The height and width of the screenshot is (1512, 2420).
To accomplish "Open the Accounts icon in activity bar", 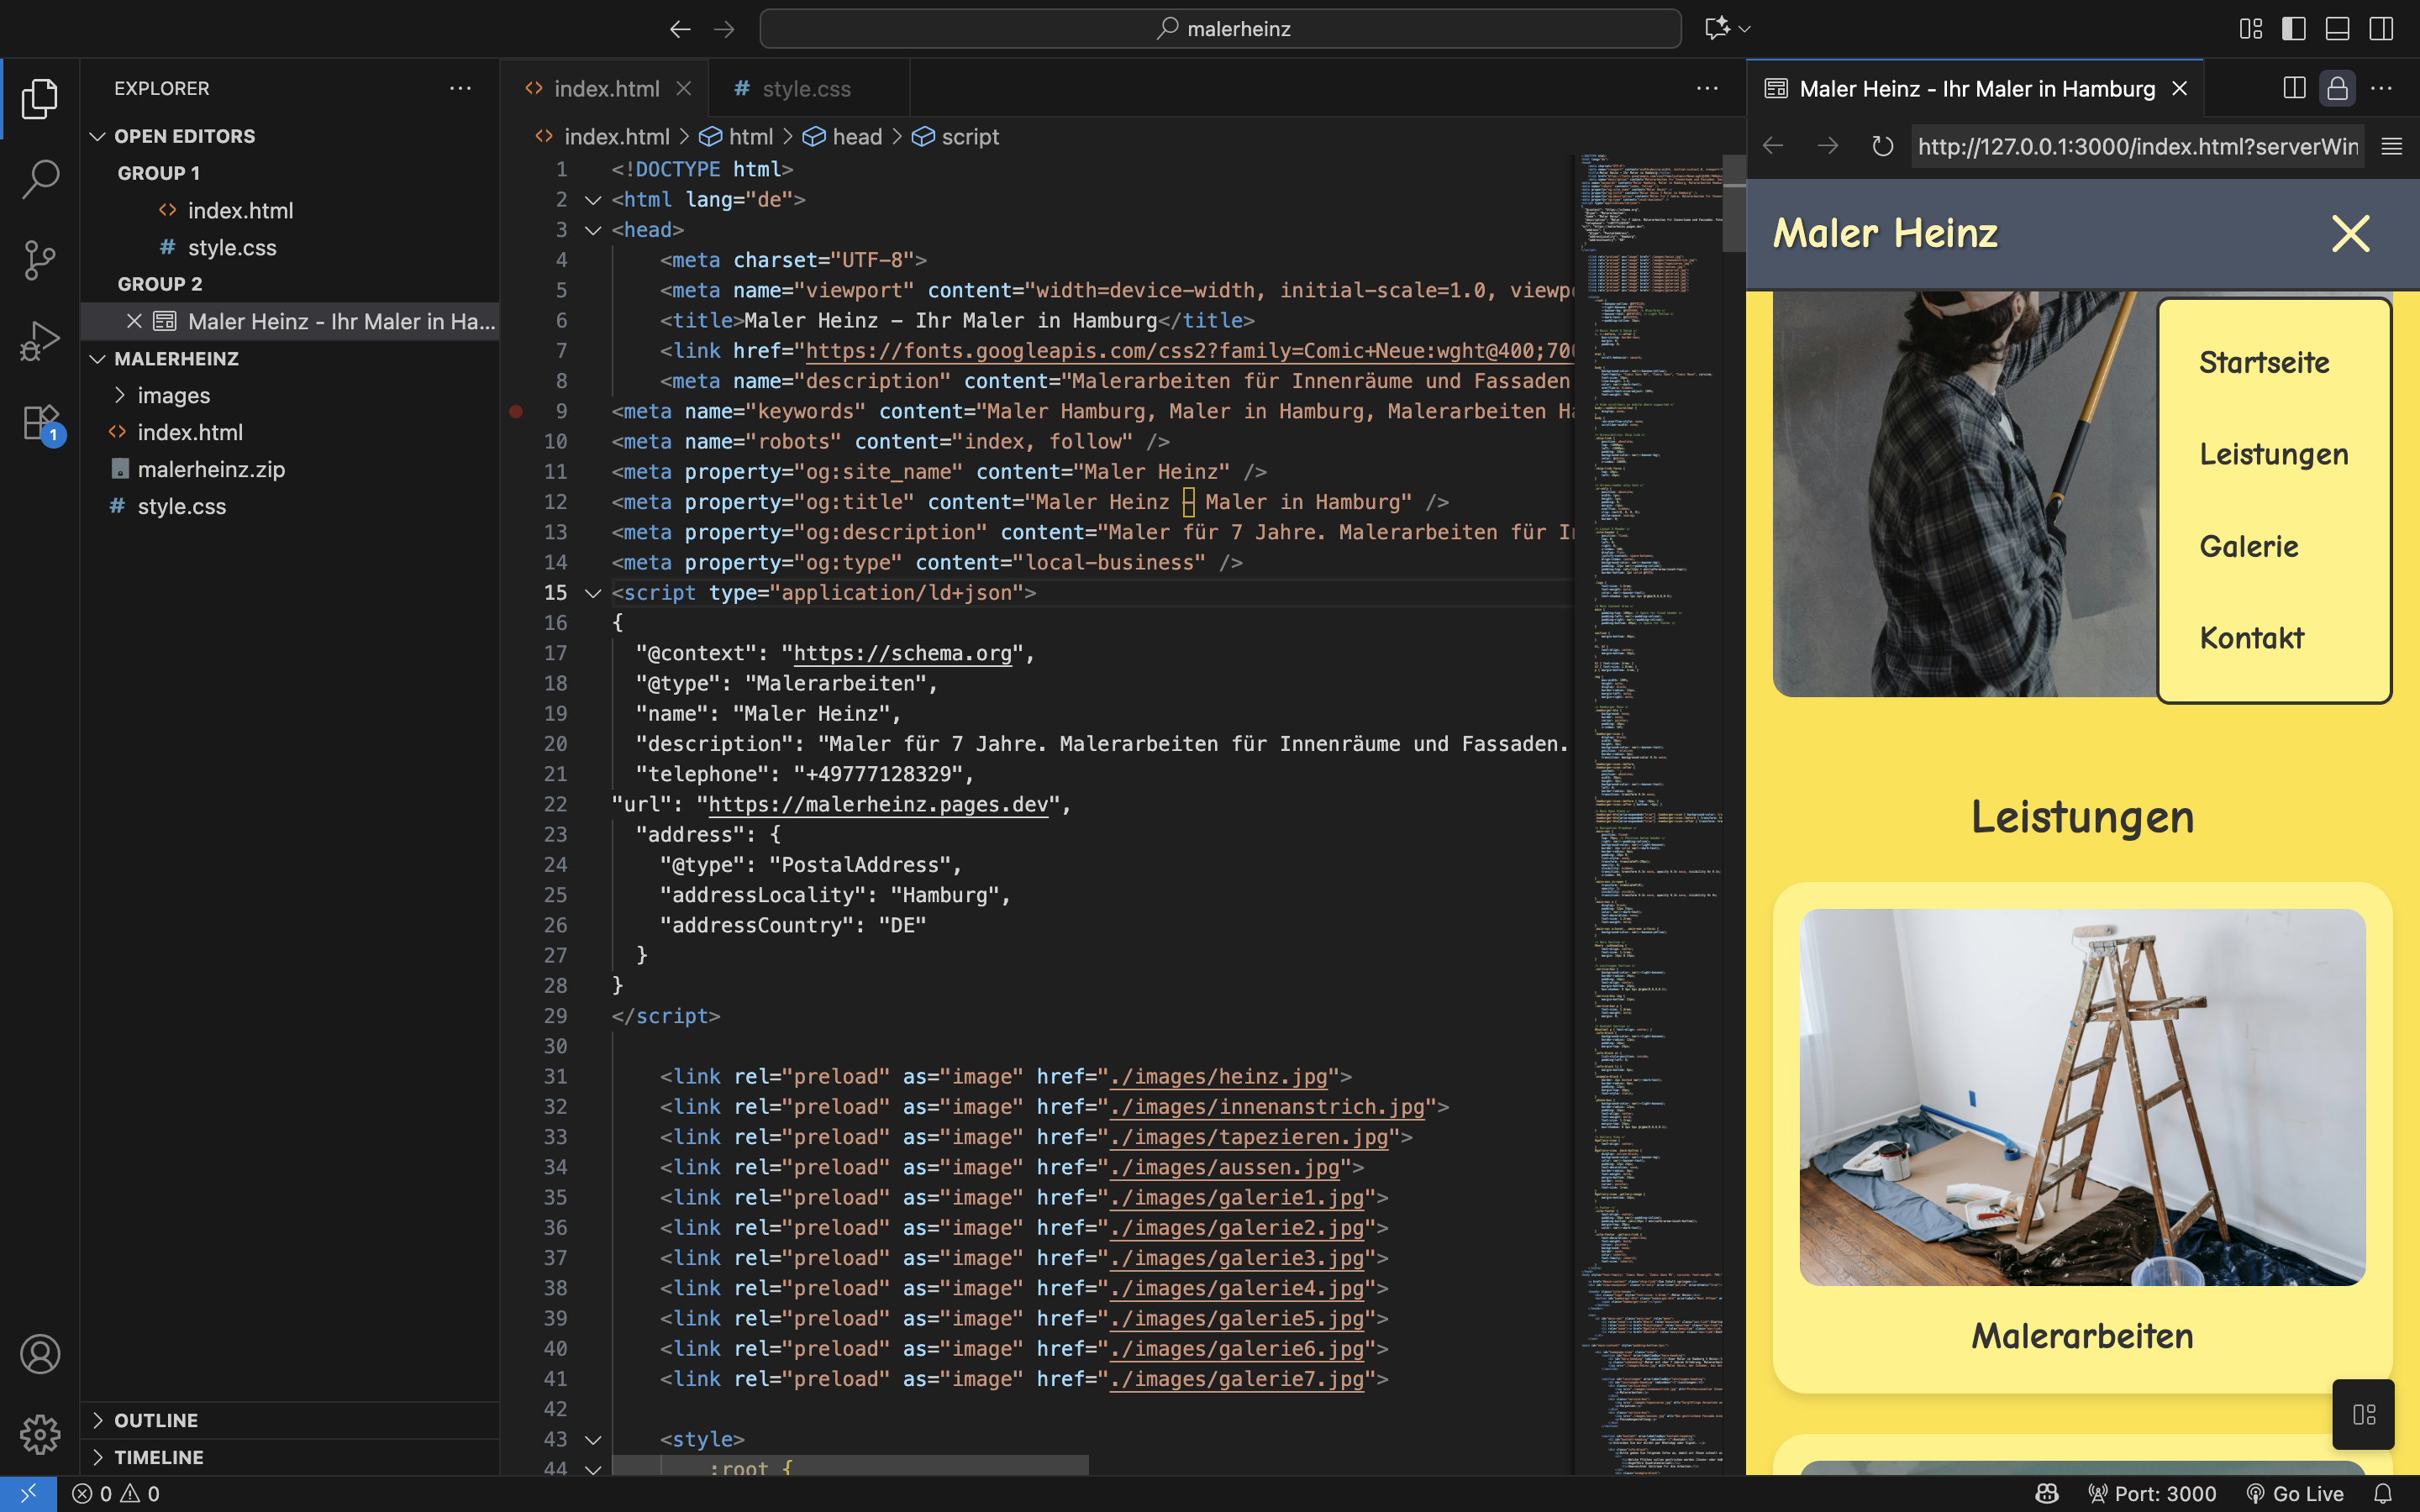I will [x=40, y=1354].
